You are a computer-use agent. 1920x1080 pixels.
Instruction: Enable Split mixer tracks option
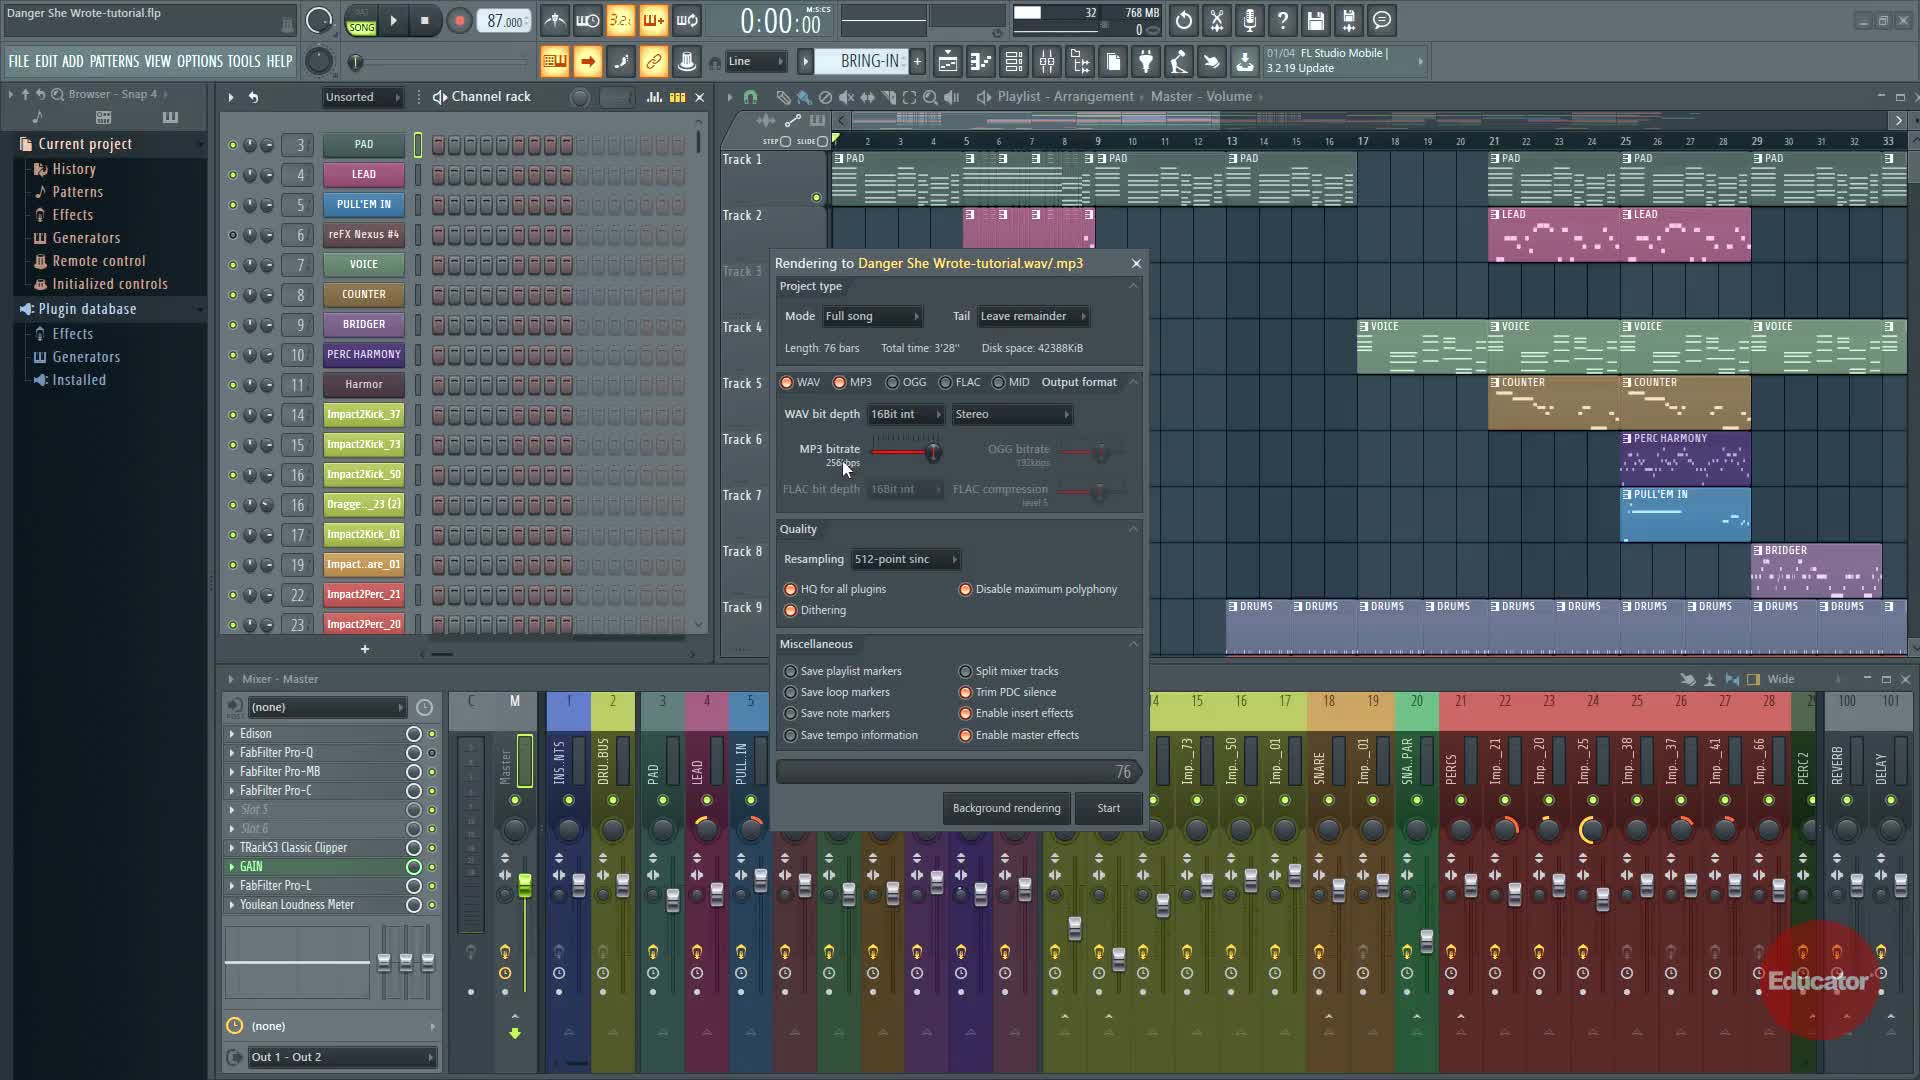(x=965, y=672)
